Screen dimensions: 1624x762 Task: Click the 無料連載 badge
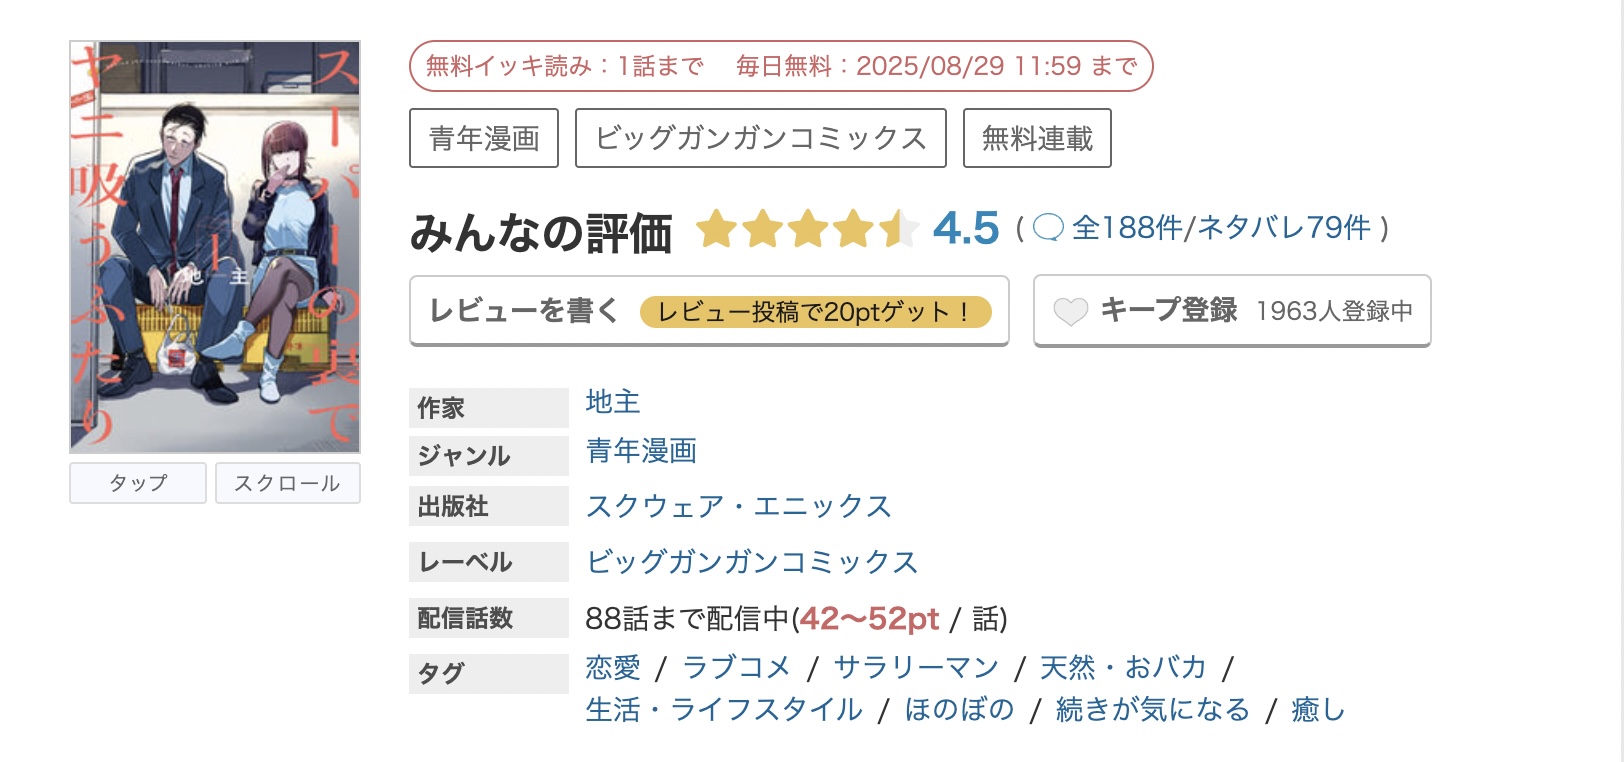click(1037, 138)
